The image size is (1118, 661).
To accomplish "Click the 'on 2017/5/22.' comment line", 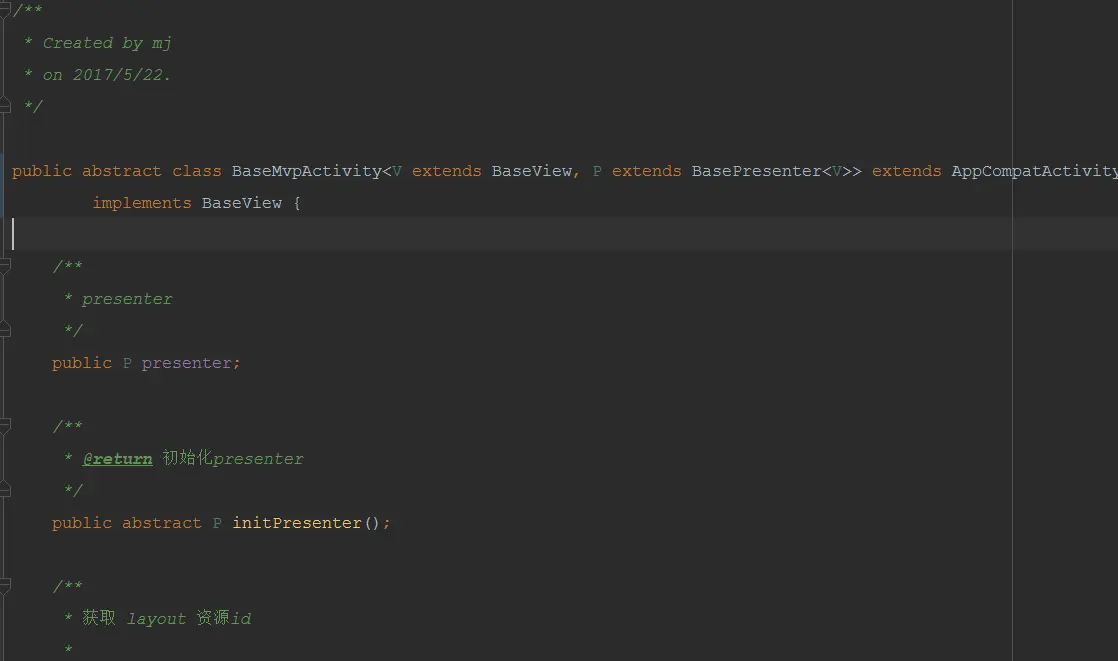I will (x=107, y=75).
